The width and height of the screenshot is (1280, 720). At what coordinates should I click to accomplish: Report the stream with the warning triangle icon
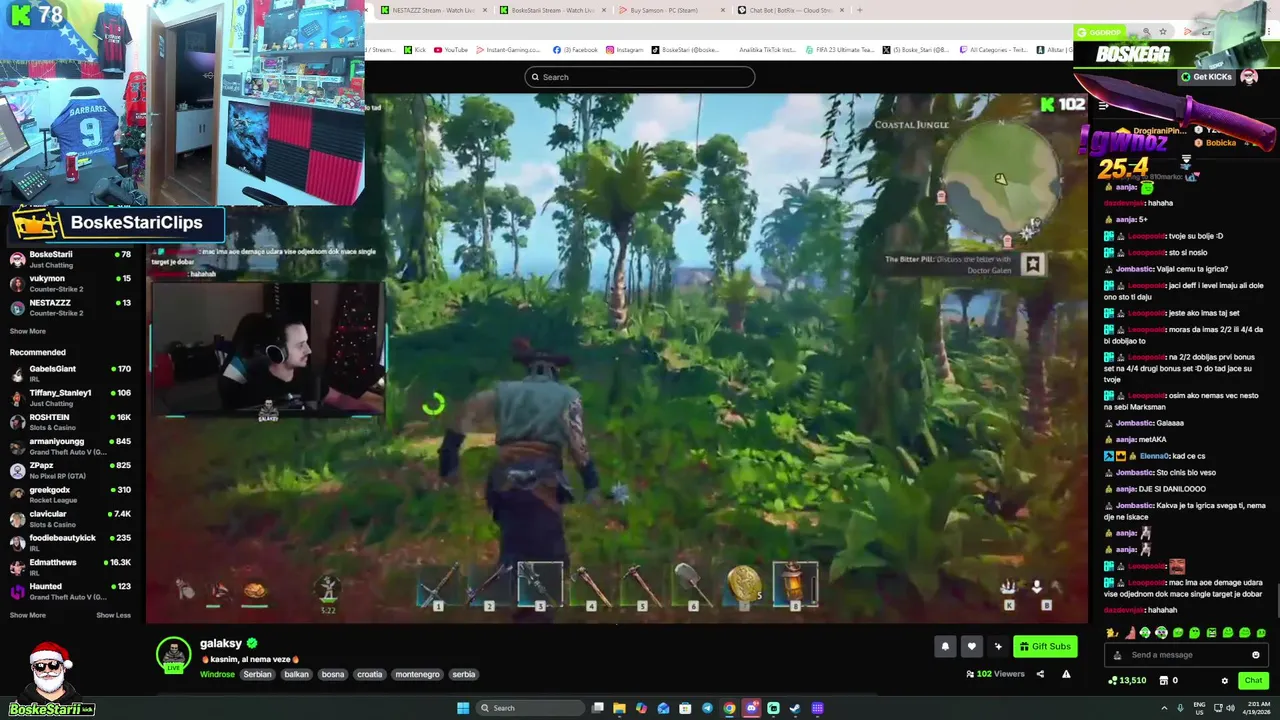(1066, 674)
